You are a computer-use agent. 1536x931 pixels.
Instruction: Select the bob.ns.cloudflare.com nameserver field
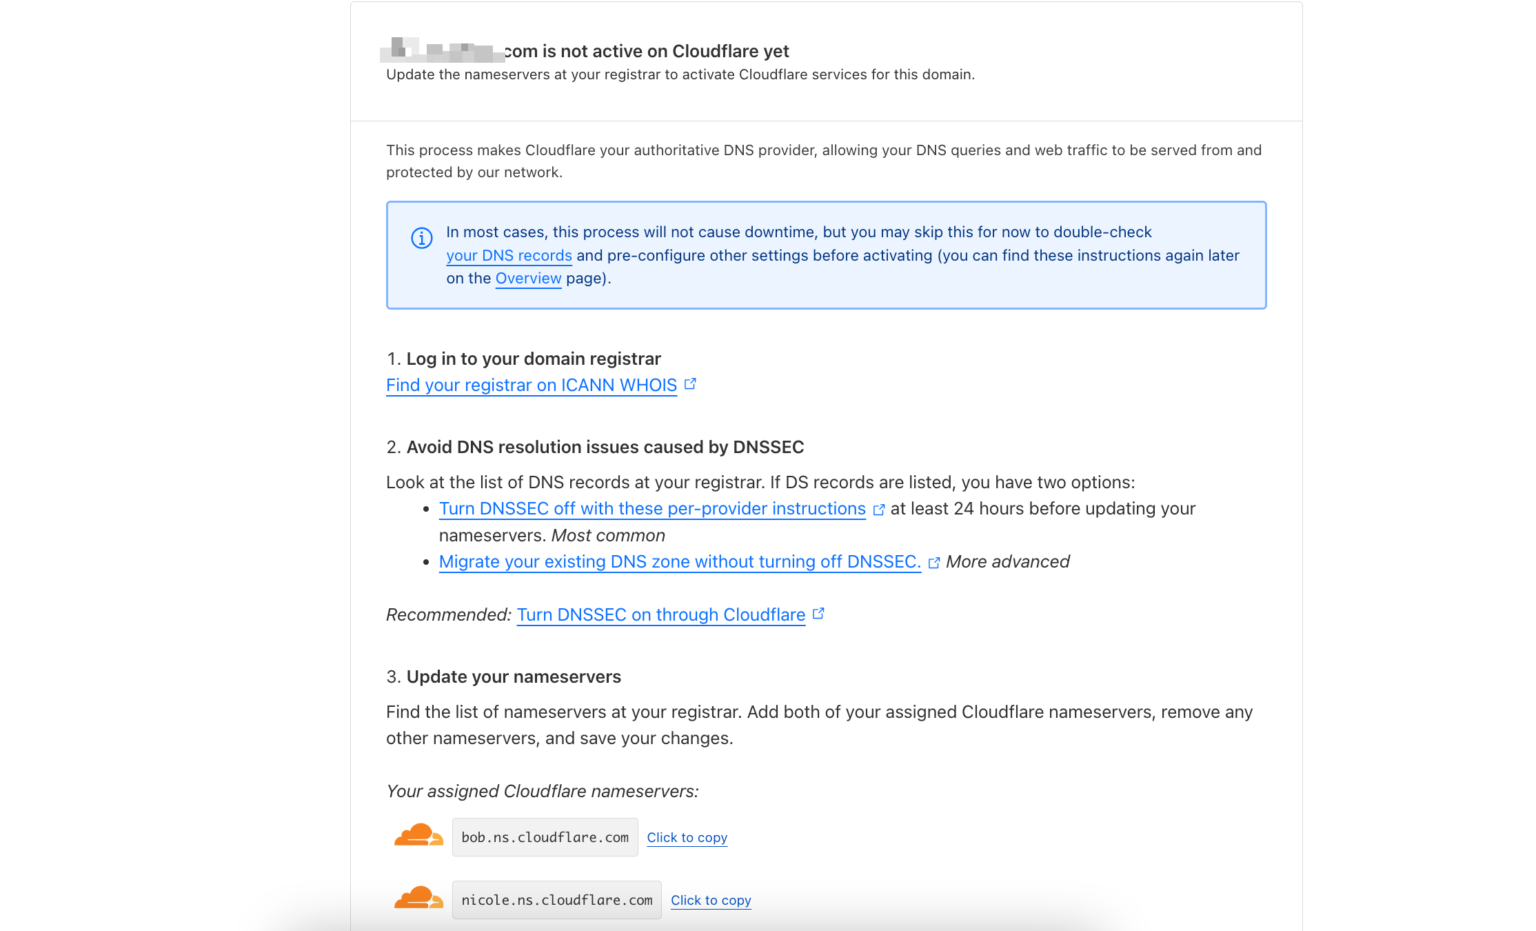(x=545, y=837)
